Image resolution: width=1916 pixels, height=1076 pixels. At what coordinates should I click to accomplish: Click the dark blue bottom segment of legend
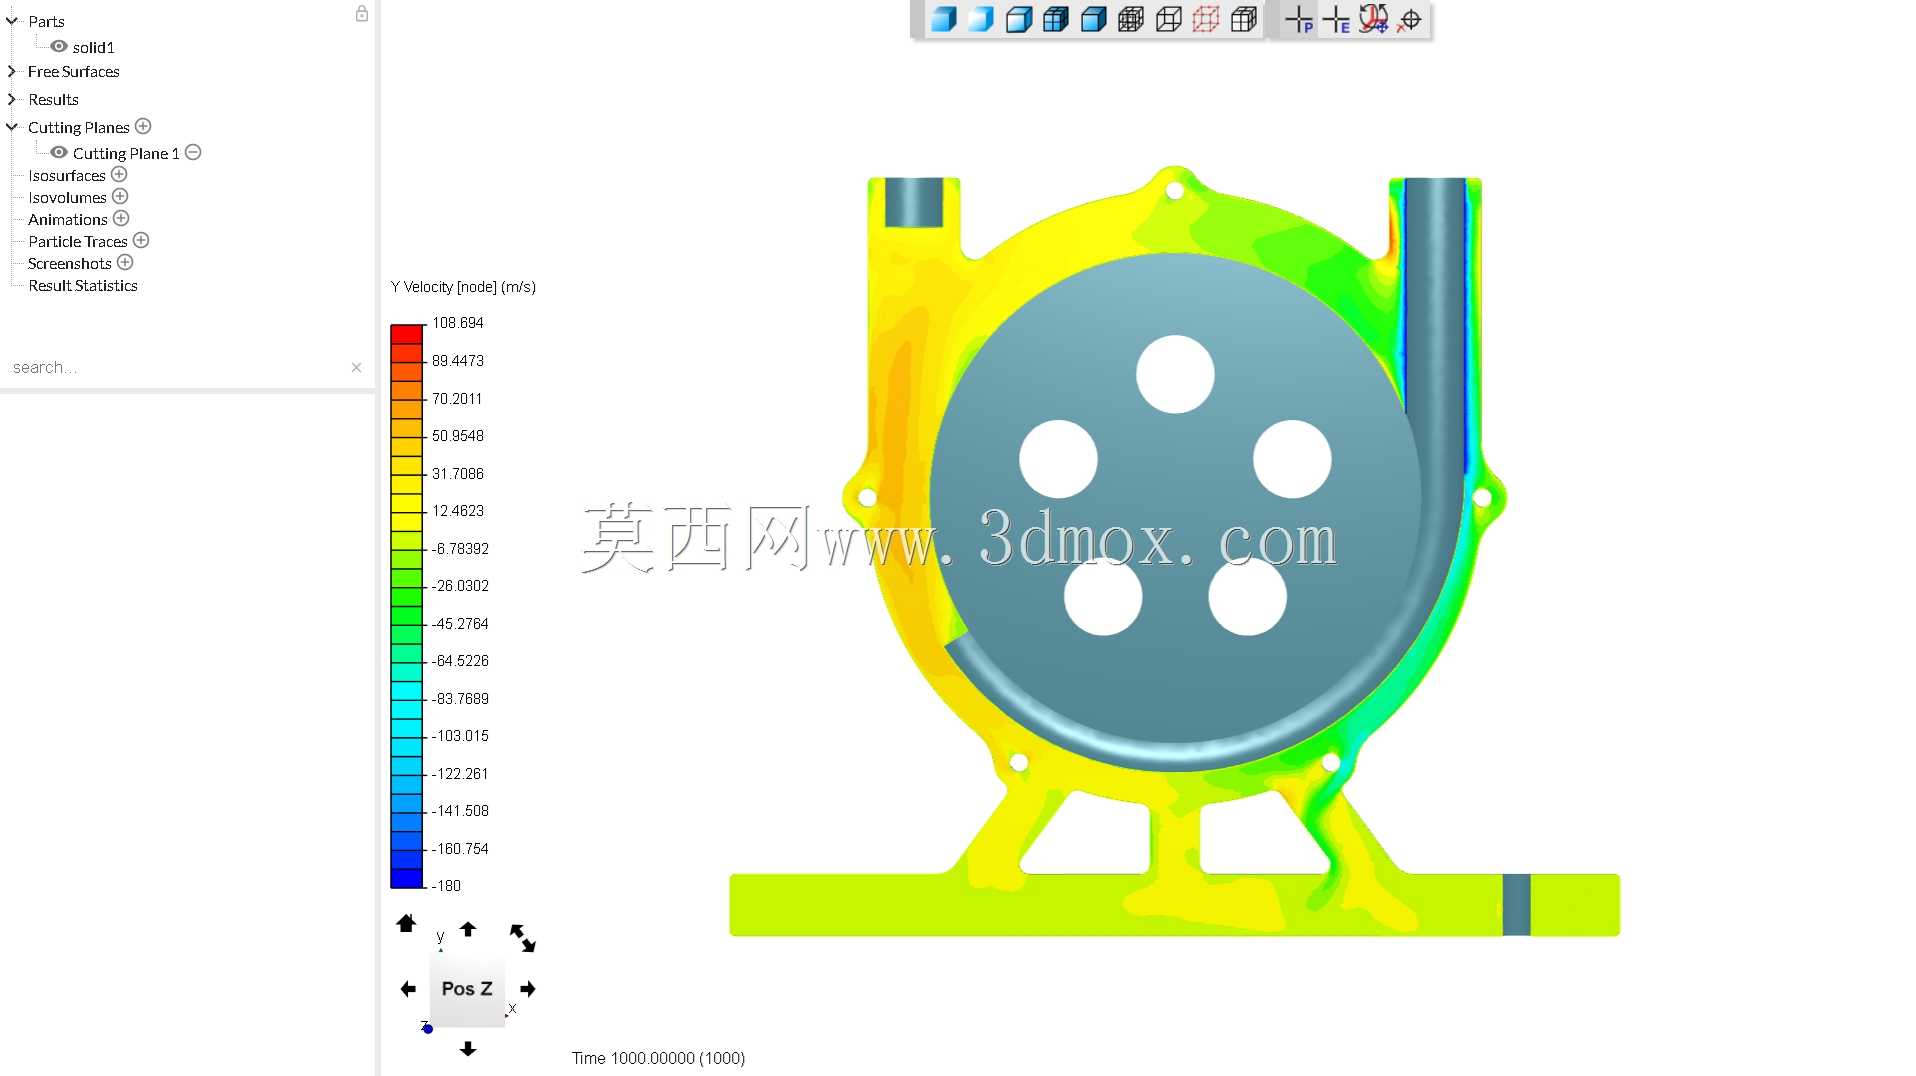click(x=406, y=878)
